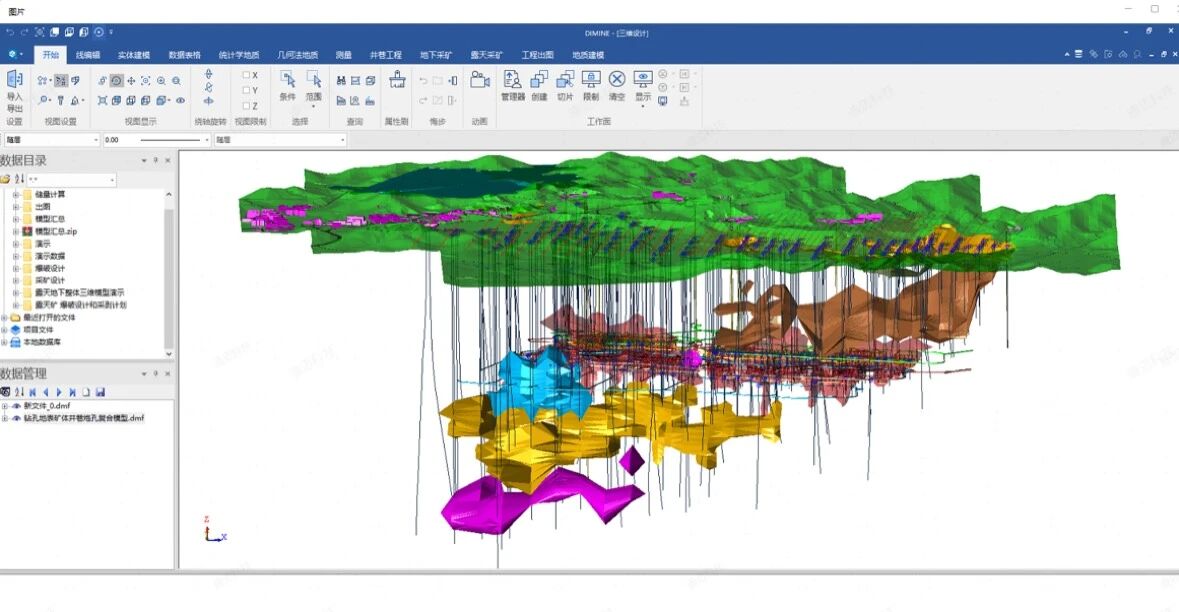Open the 地下采矿 ribbon tab
The image size is (1179, 612).
436,55
